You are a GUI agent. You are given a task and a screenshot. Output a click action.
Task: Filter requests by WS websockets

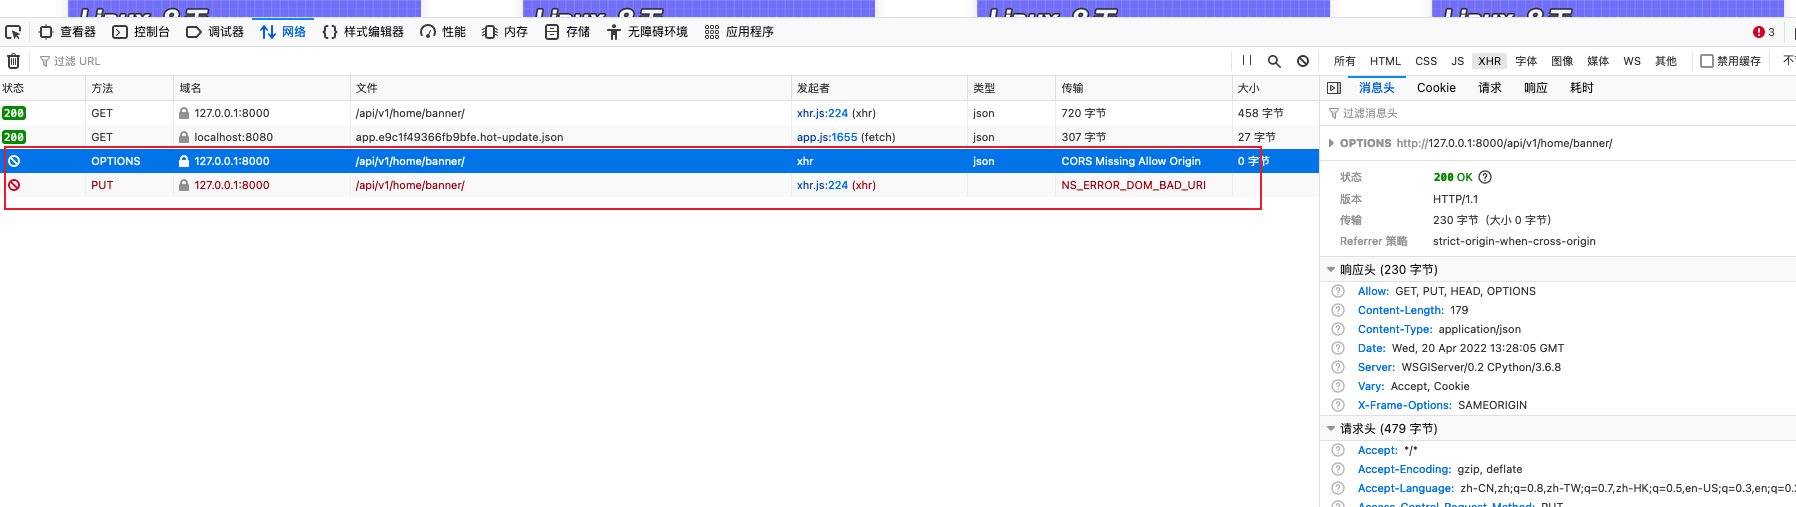tap(1632, 61)
